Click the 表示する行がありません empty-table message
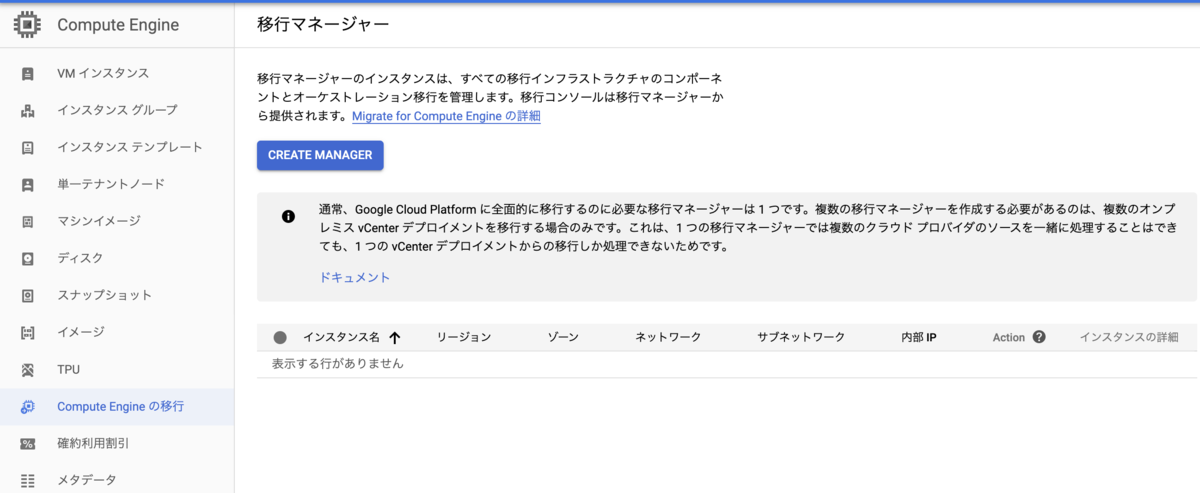Image resolution: width=1200 pixels, height=493 pixels. pyautogui.click(x=338, y=364)
